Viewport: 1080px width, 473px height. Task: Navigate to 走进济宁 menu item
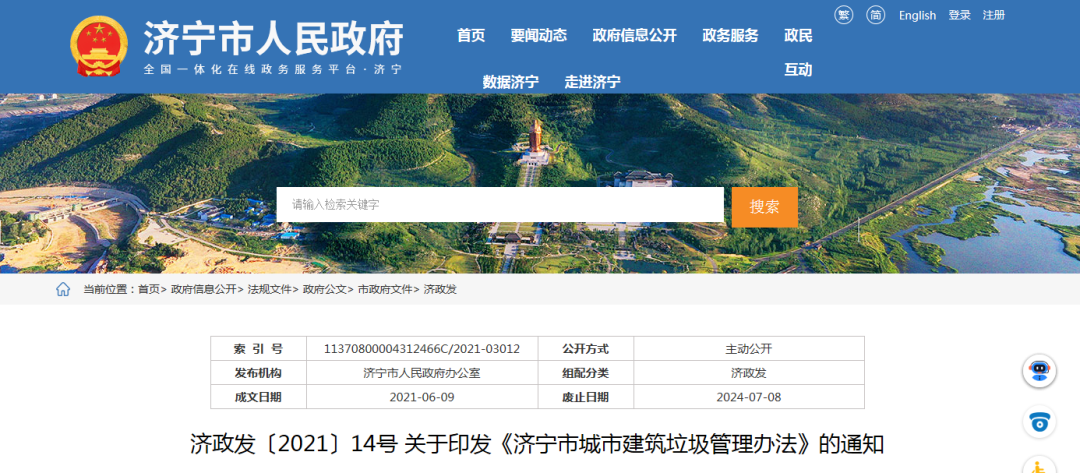pyautogui.click(x=592, y=82)
